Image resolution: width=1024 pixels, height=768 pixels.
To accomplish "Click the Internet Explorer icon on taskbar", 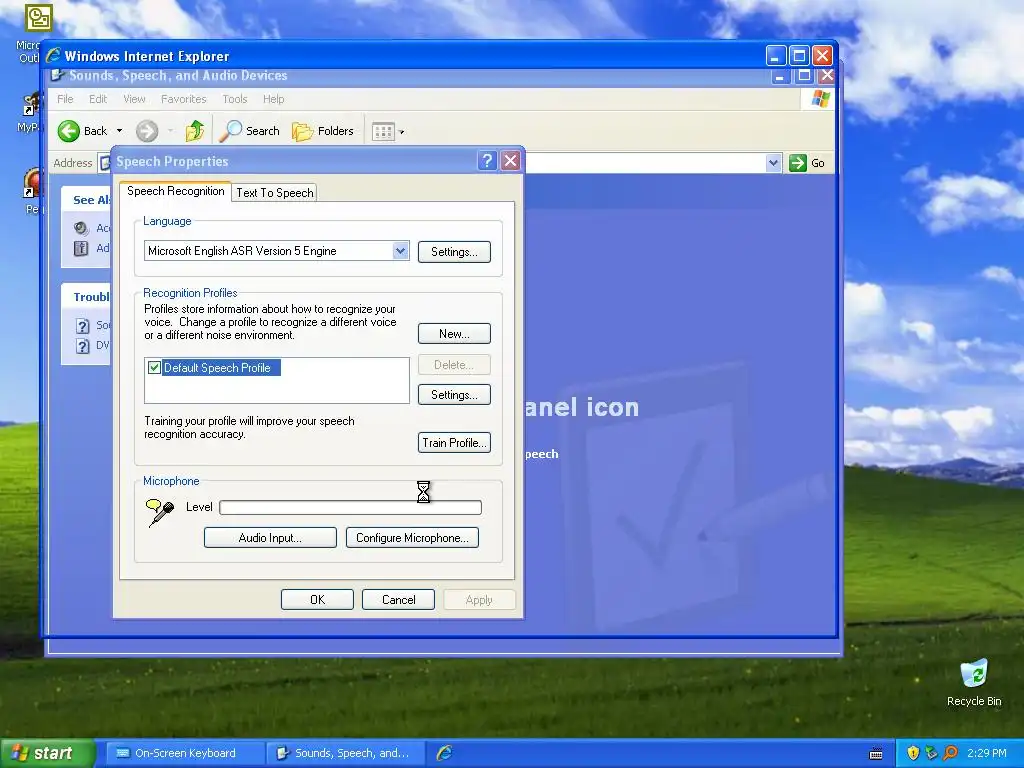I will coord(445,753).
